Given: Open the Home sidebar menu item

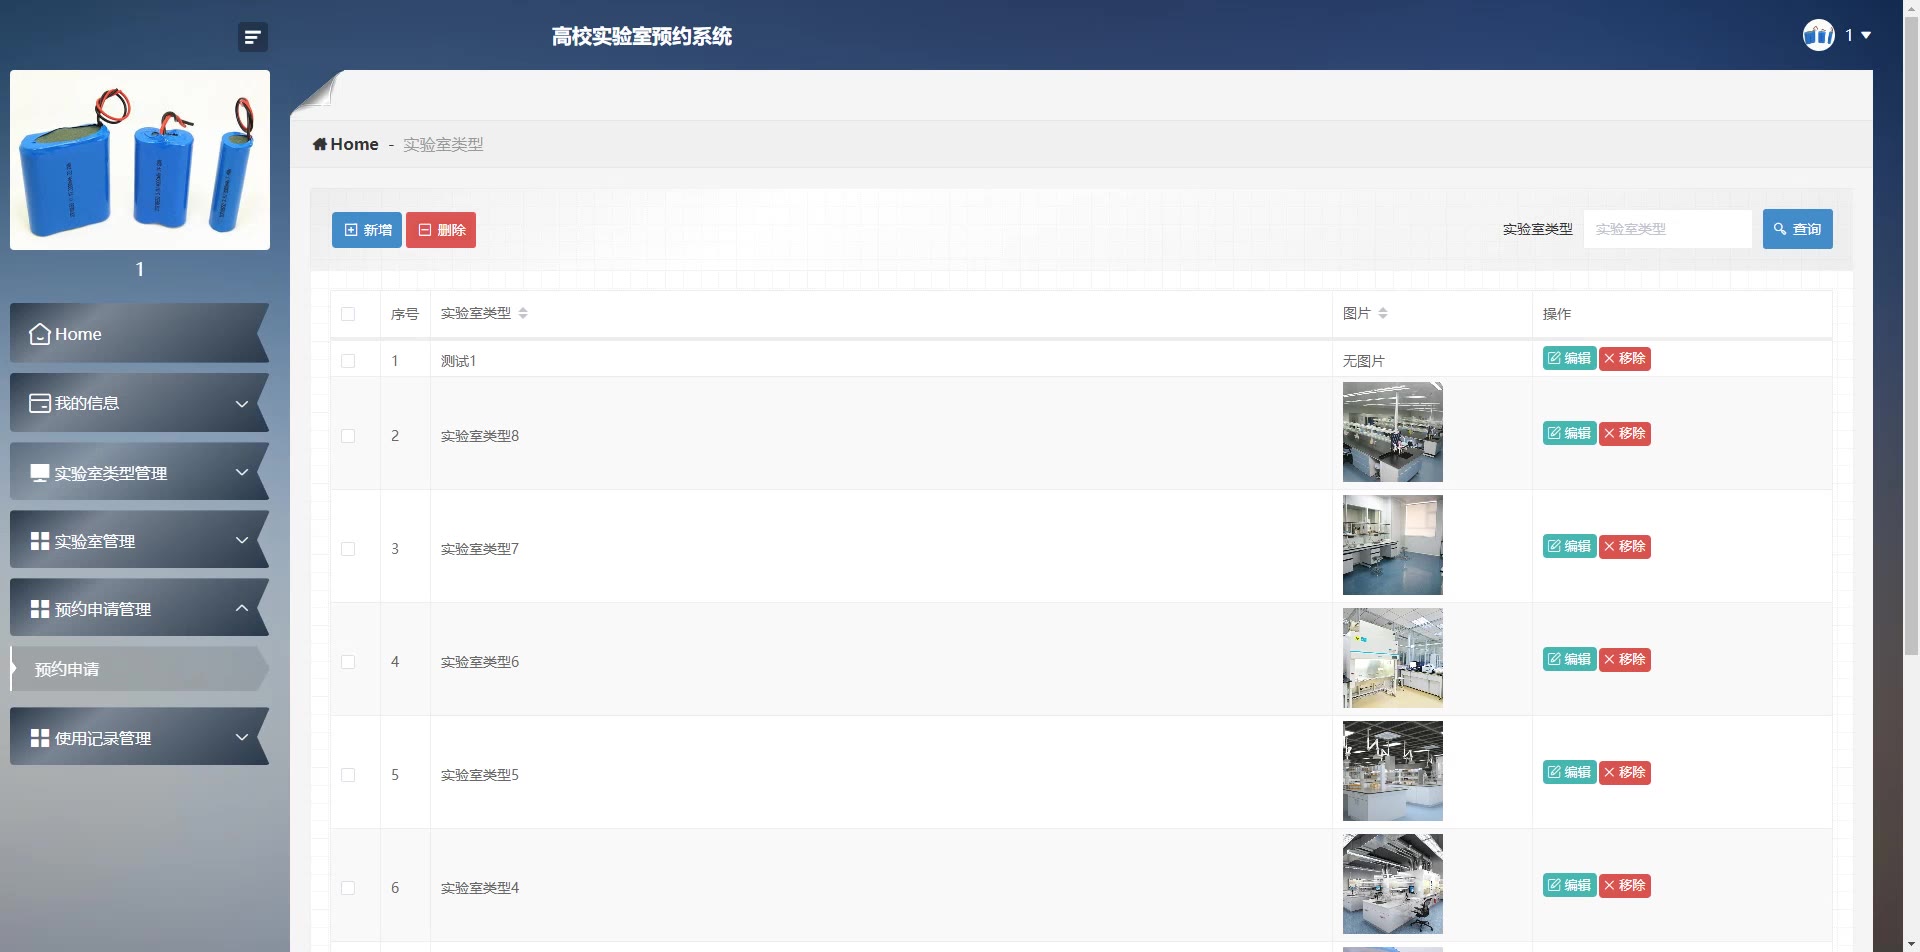Looking at the screenshot, I should [x=140, y=333].
